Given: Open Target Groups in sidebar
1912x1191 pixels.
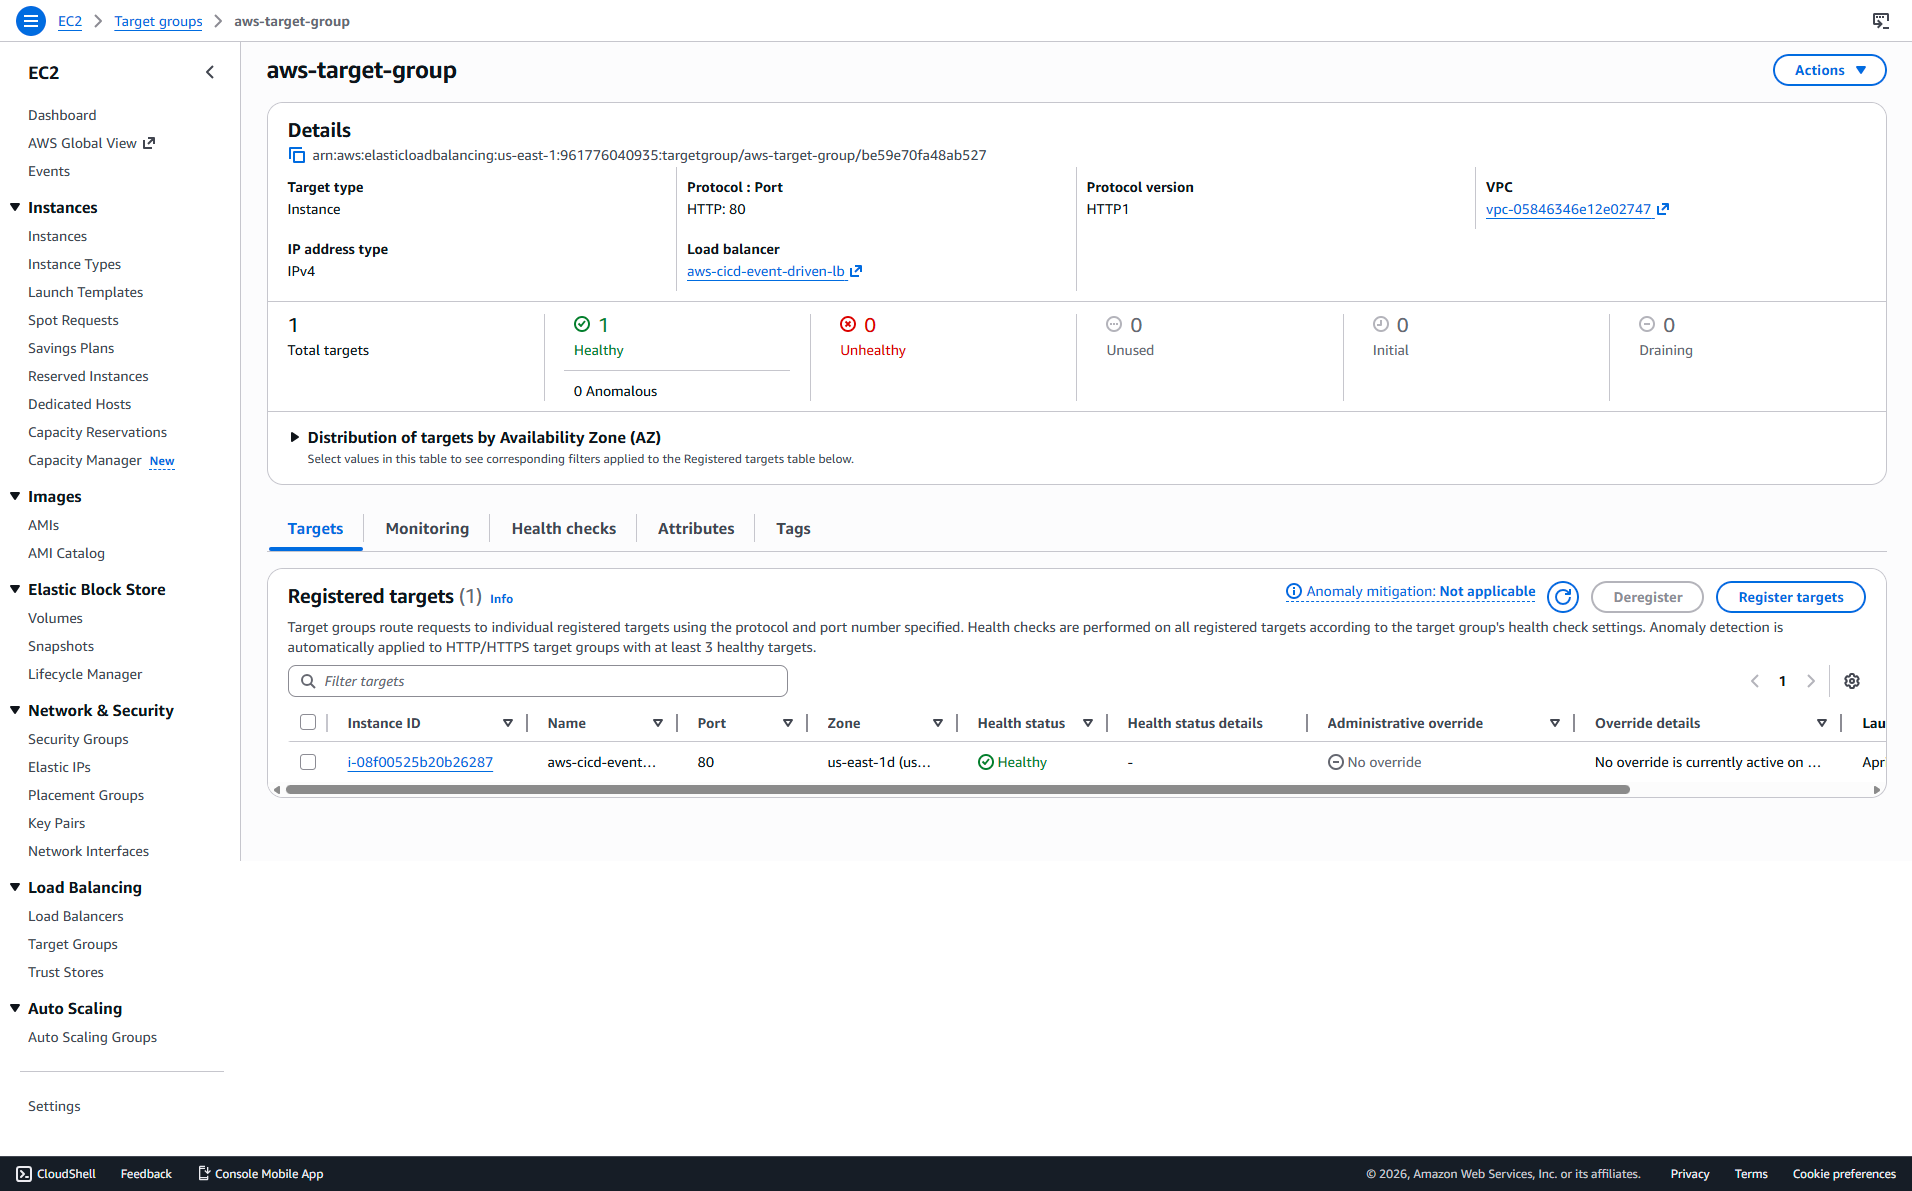Looking at the screenshot, I should [x=73, y=944].
